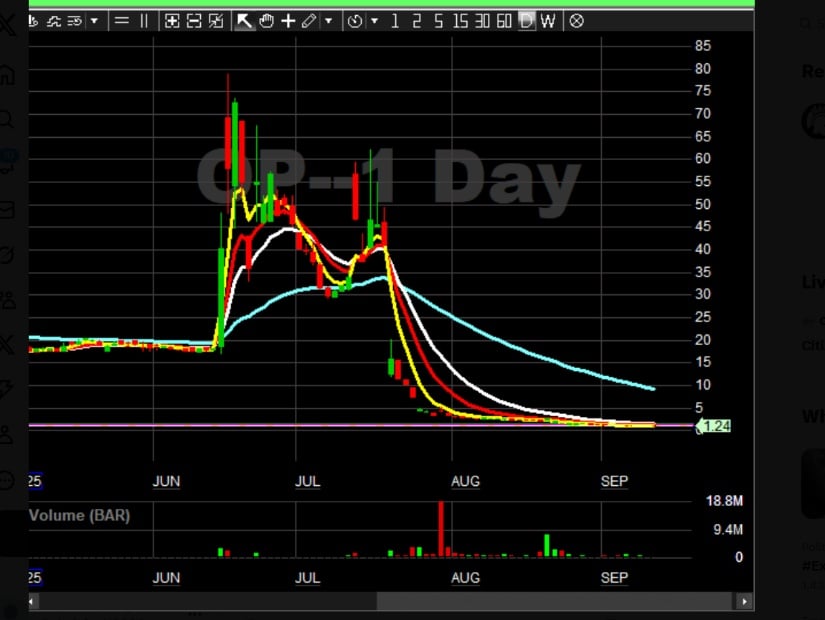Click the JUL label on price time axis
The height and width of the screenshot is (620, 825).
[x=307, y=482]
